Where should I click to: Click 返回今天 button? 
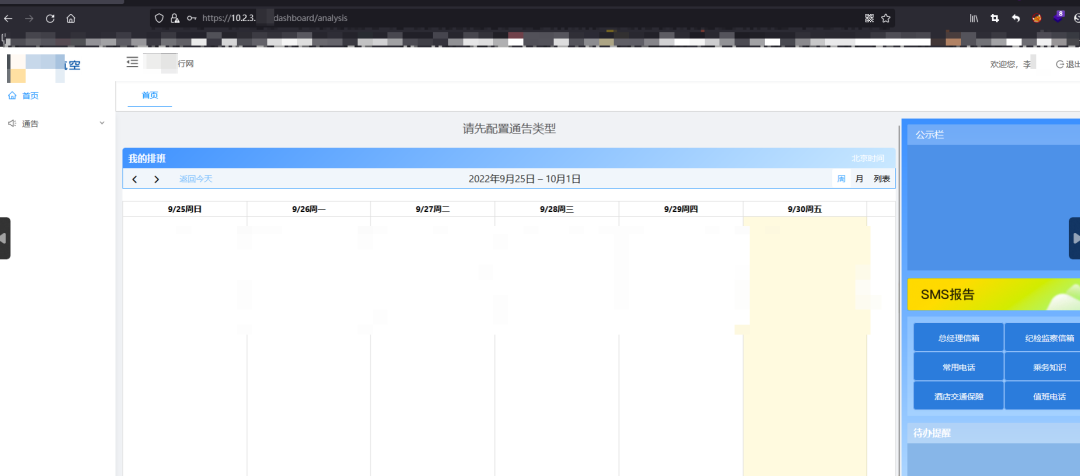[x=196, y=179]
